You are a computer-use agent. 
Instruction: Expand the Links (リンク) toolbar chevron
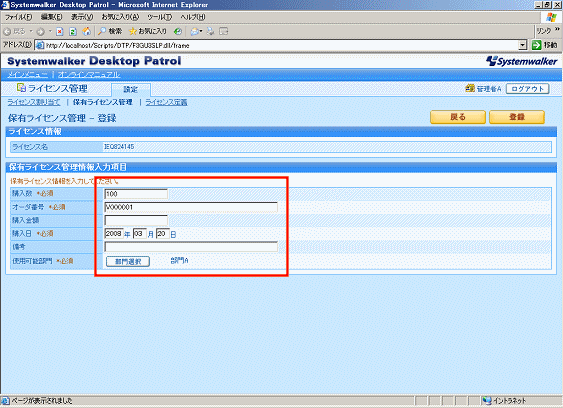557,29
